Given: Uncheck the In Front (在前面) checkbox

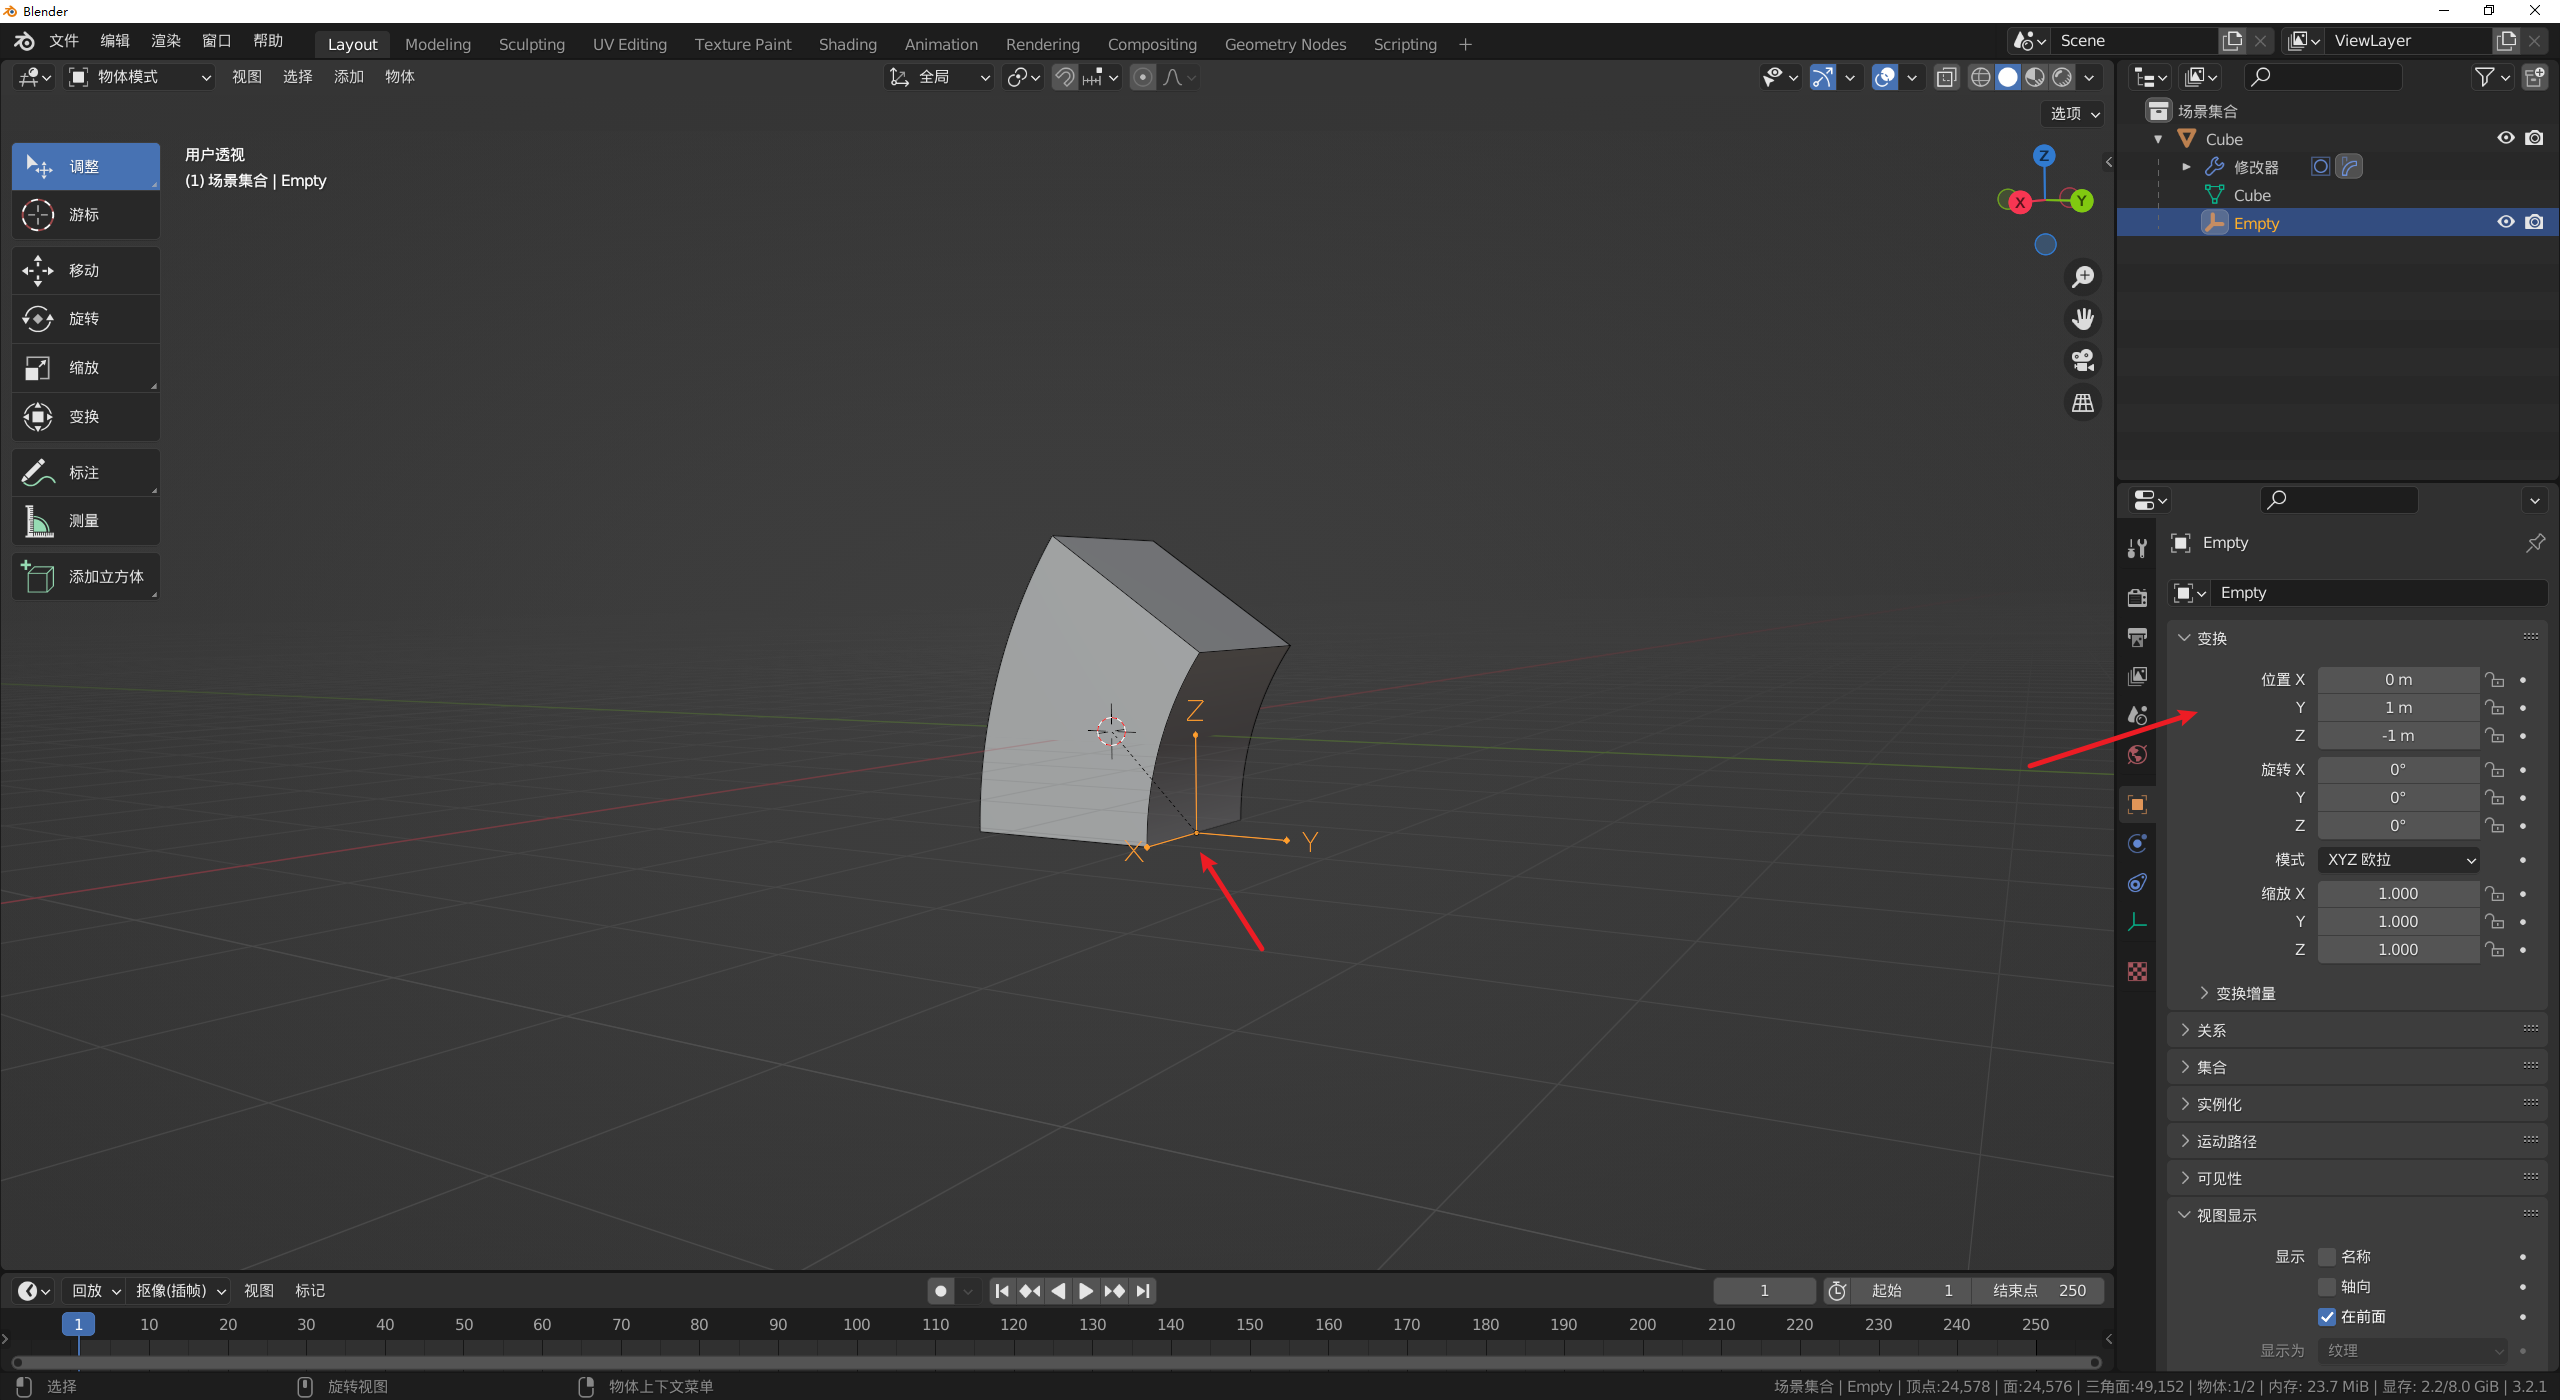Looking at the screenshot, I should (2327, 1317).
